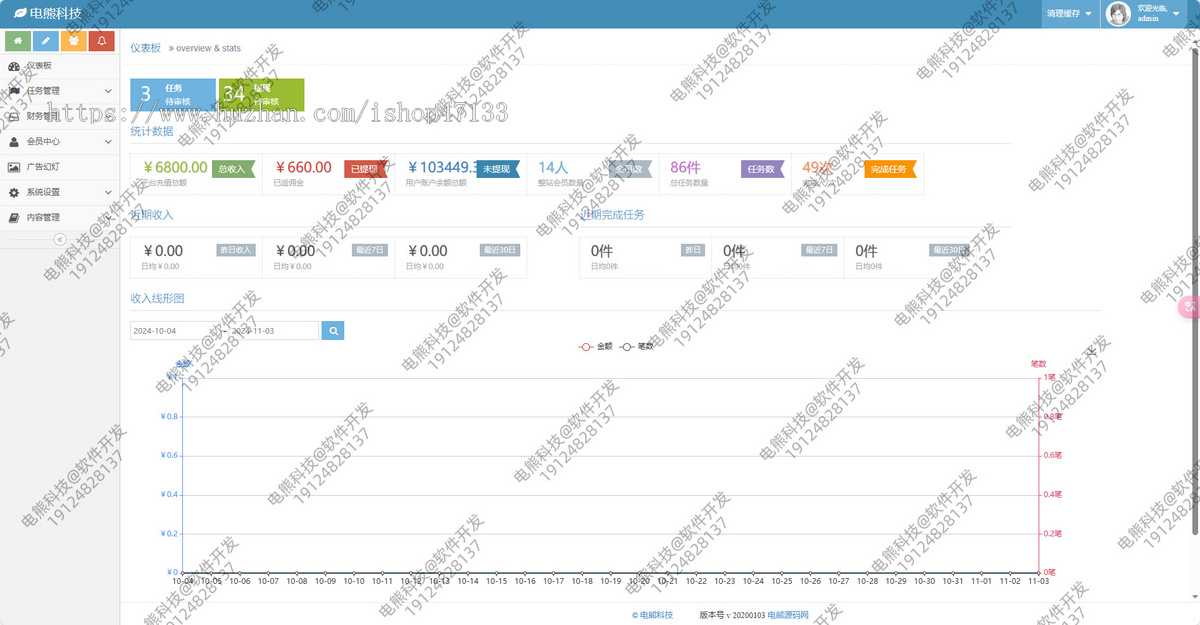Screen dimensions: 1200x625
Task: Click the 11-03 x-axis label
Action: [1040, 581]
